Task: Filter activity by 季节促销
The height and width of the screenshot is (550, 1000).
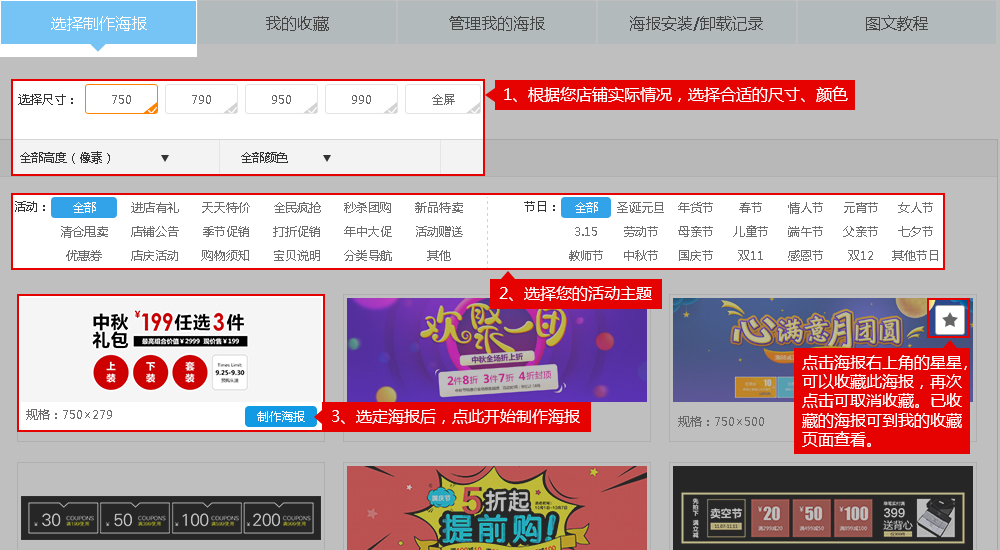Action: pyautogui.click(x=226, y=232)
